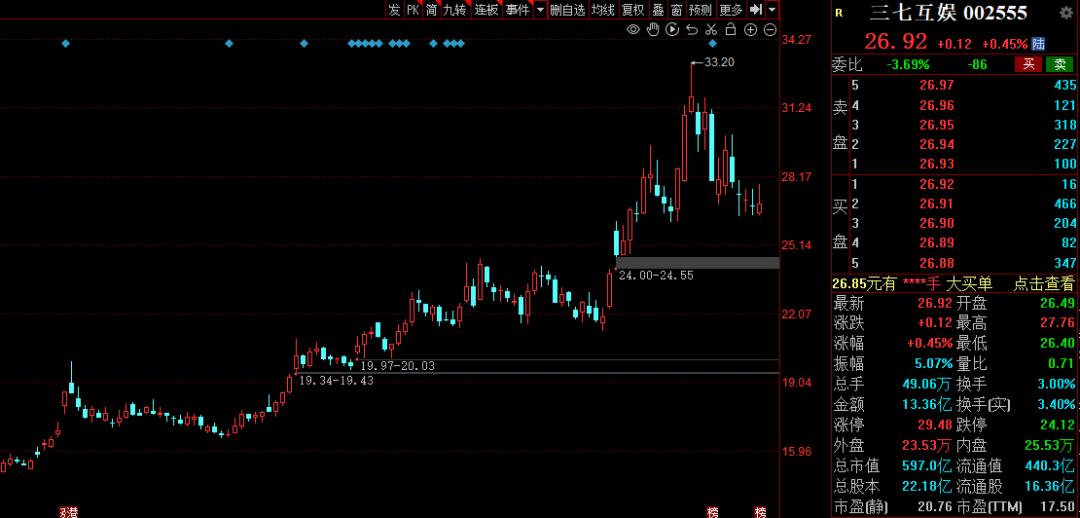Image resolution: width=1080 pixels, height=518 pixels.
Task: Toggle the 连板 indicator
Action: click(x=486, y=10)
